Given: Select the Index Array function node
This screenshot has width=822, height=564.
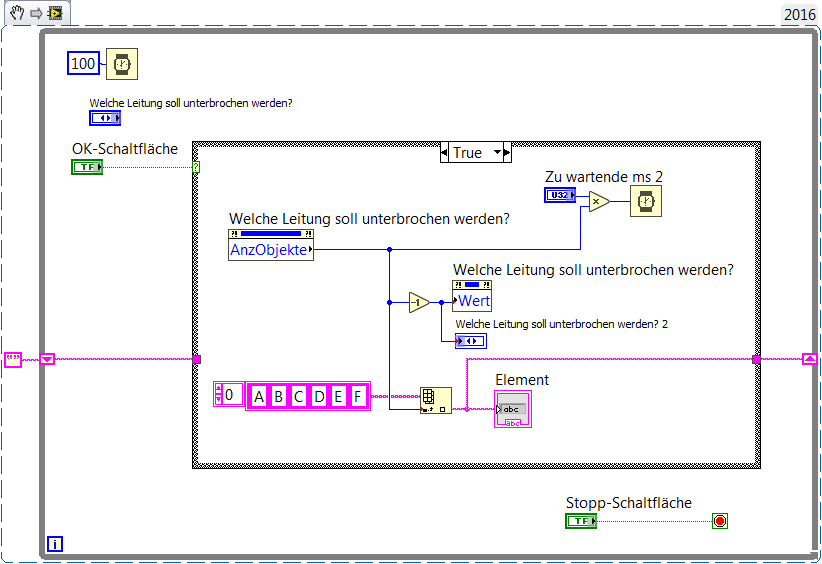Looking at the screenshot, I should click(x=436, y=400).
